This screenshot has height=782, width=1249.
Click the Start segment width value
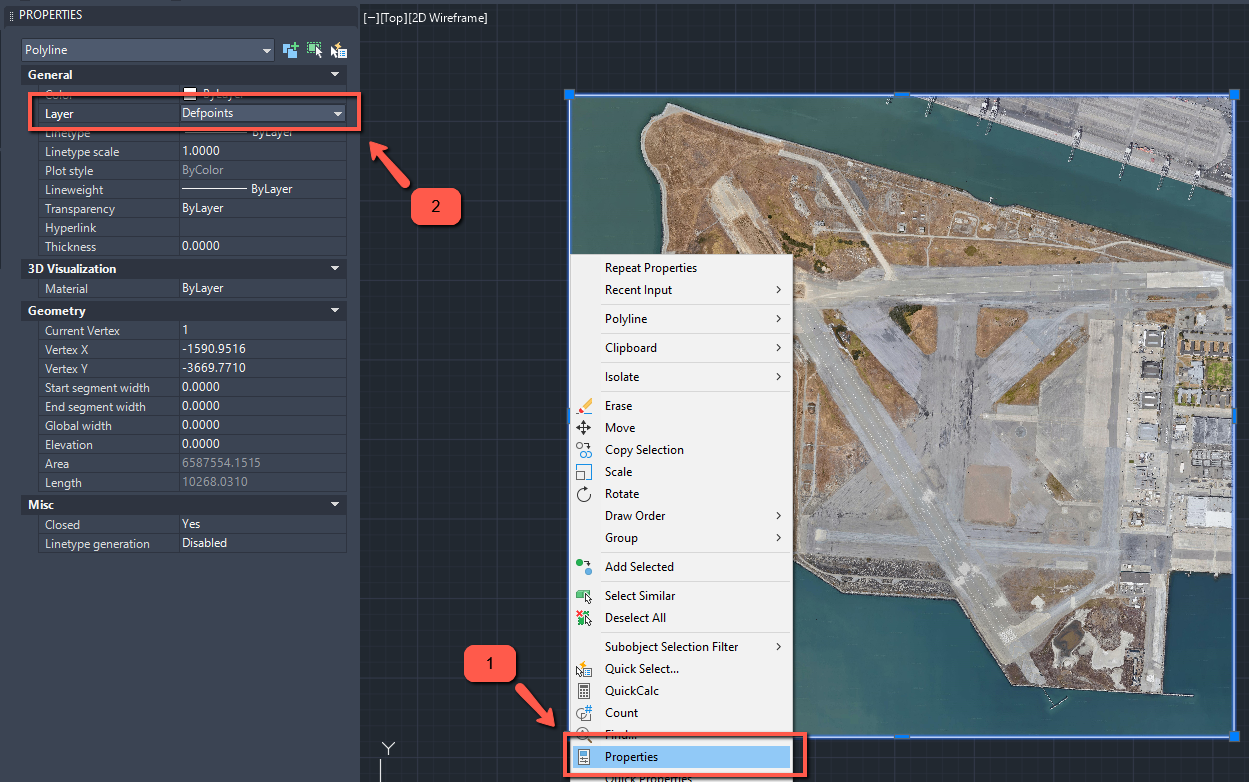click(263, 388)
